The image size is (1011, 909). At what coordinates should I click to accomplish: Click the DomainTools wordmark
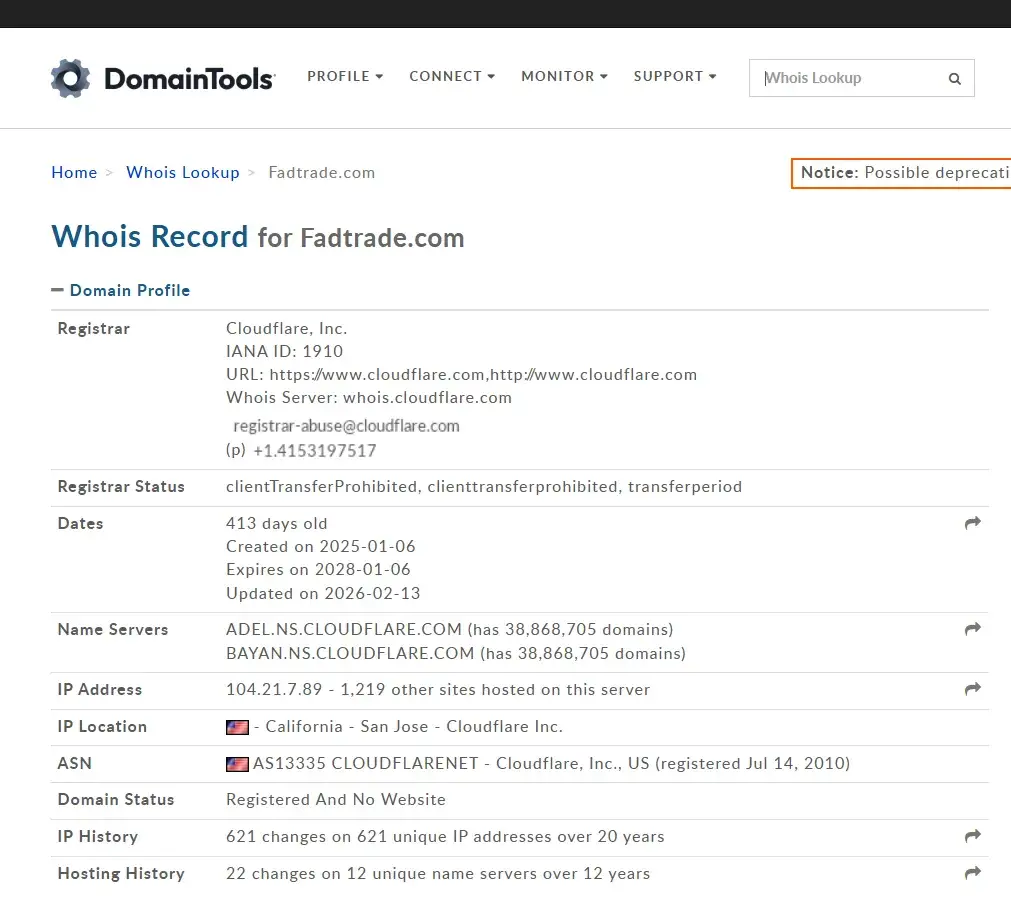click(190, 79)
